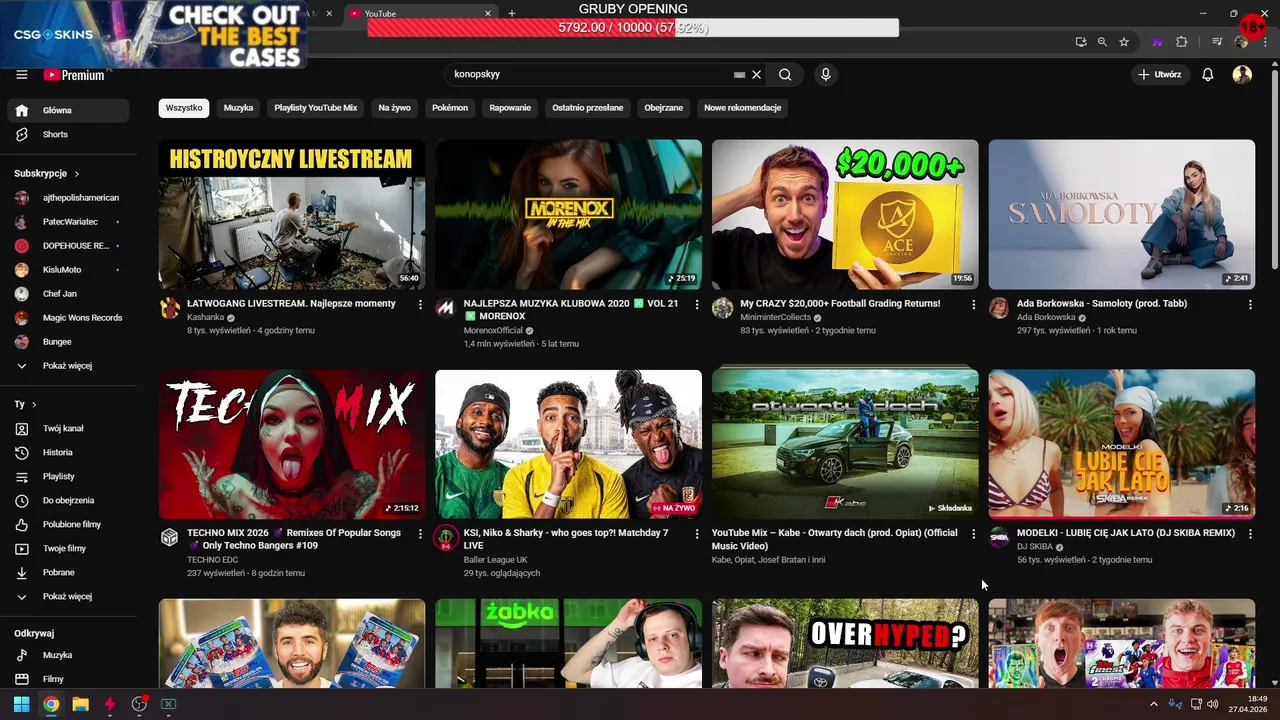Select the Muzyka filter chip
1280x720 pixels.
(x=238, y=108)
